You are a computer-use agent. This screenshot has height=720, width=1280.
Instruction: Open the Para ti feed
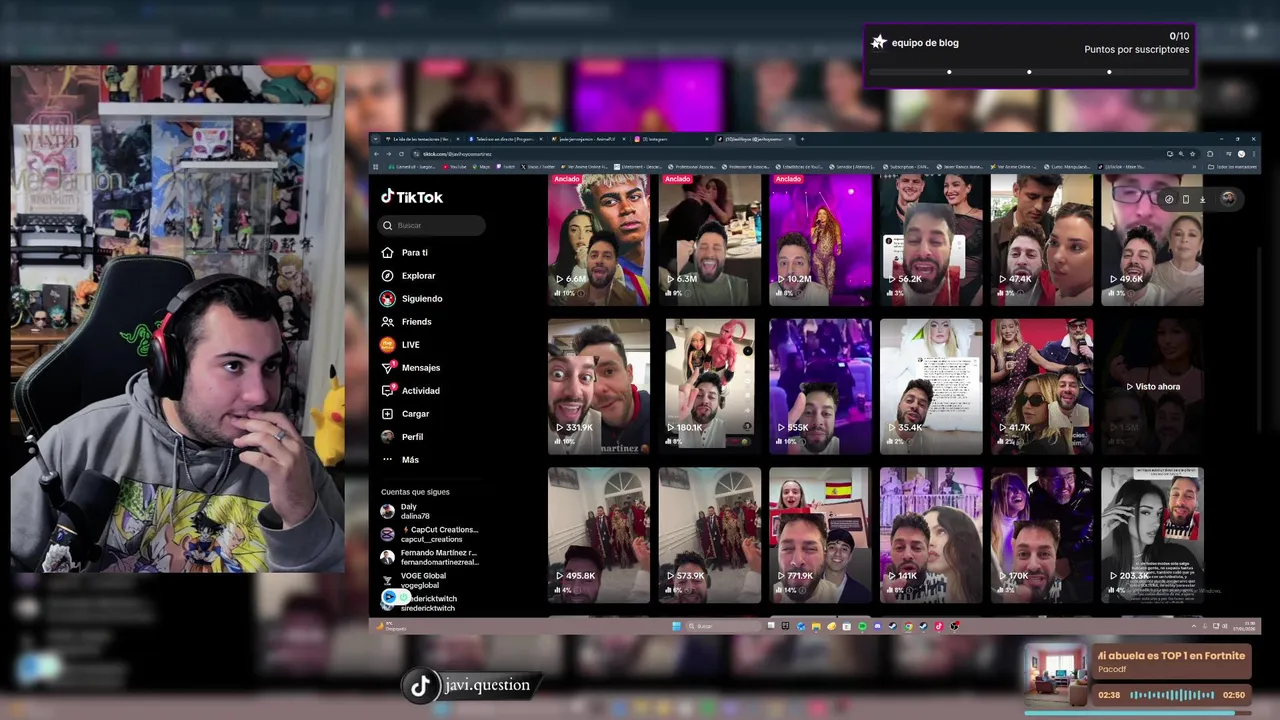click(405, 253)
